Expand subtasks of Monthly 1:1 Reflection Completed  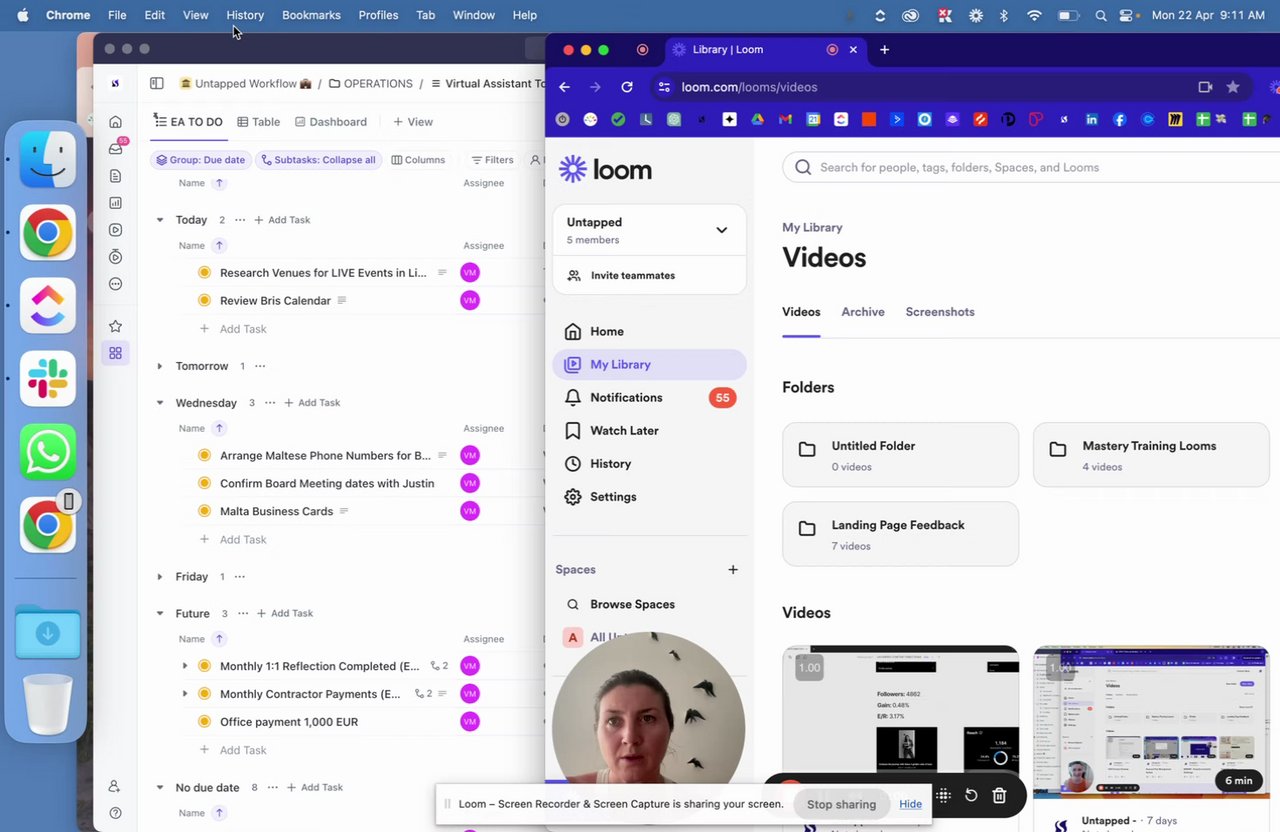coord(185,665)
